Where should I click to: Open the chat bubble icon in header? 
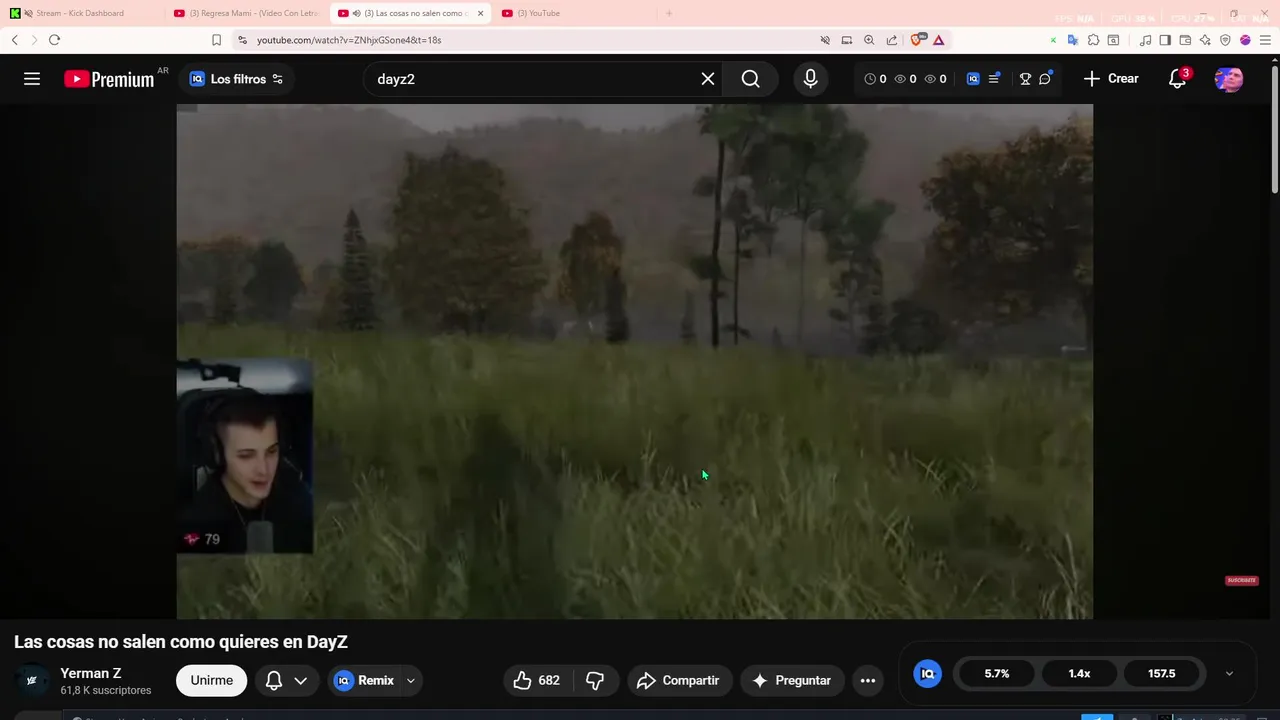point(1045,79)
